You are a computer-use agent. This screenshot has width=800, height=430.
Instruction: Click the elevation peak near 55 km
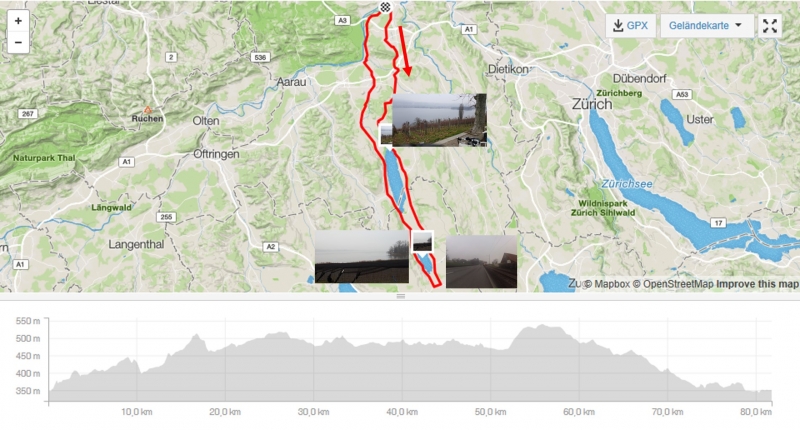(541, 325)
